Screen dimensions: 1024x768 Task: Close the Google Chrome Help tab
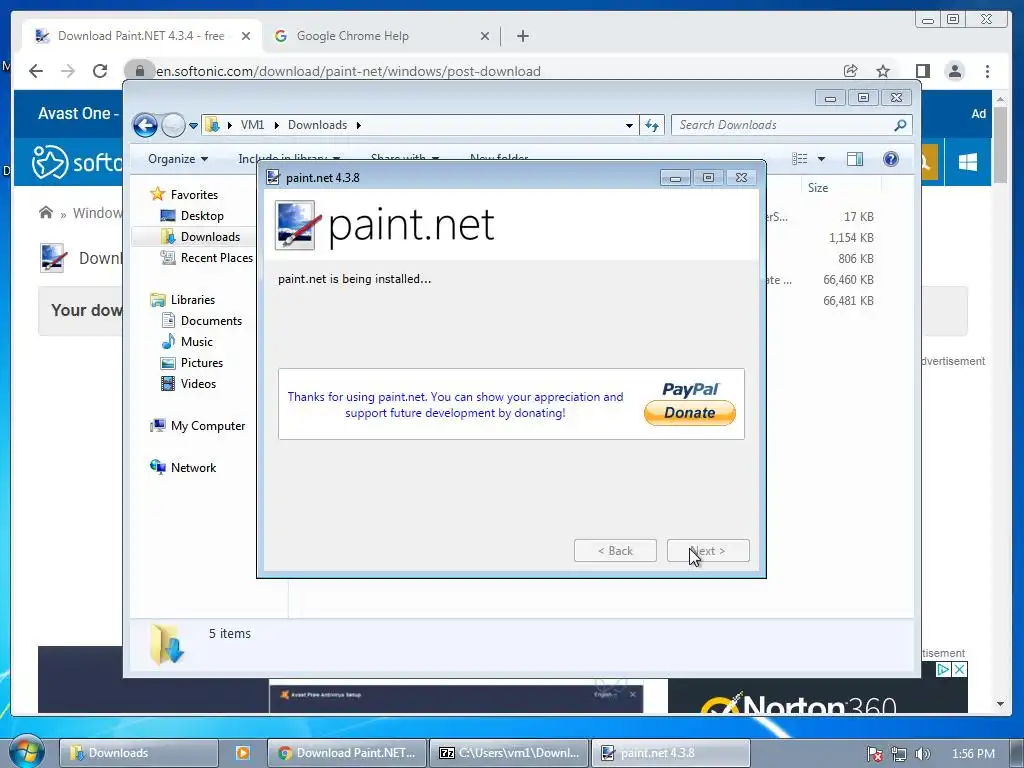[485, 36]
